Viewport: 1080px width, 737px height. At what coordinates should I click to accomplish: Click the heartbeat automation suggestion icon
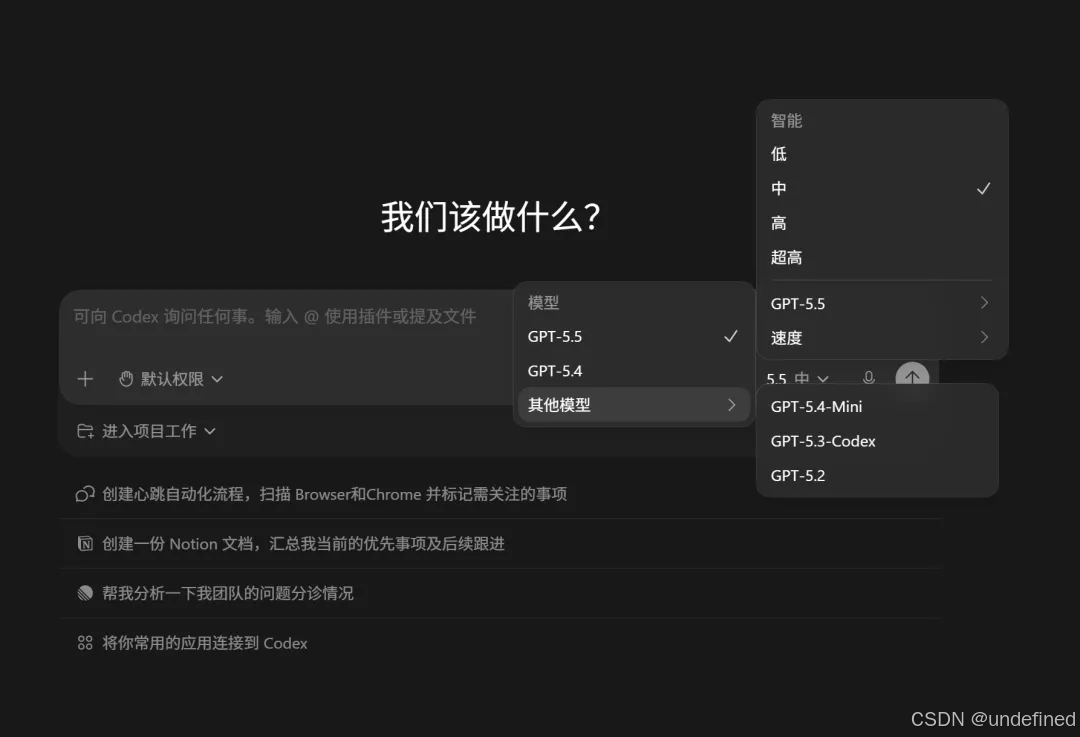(85, 494)
